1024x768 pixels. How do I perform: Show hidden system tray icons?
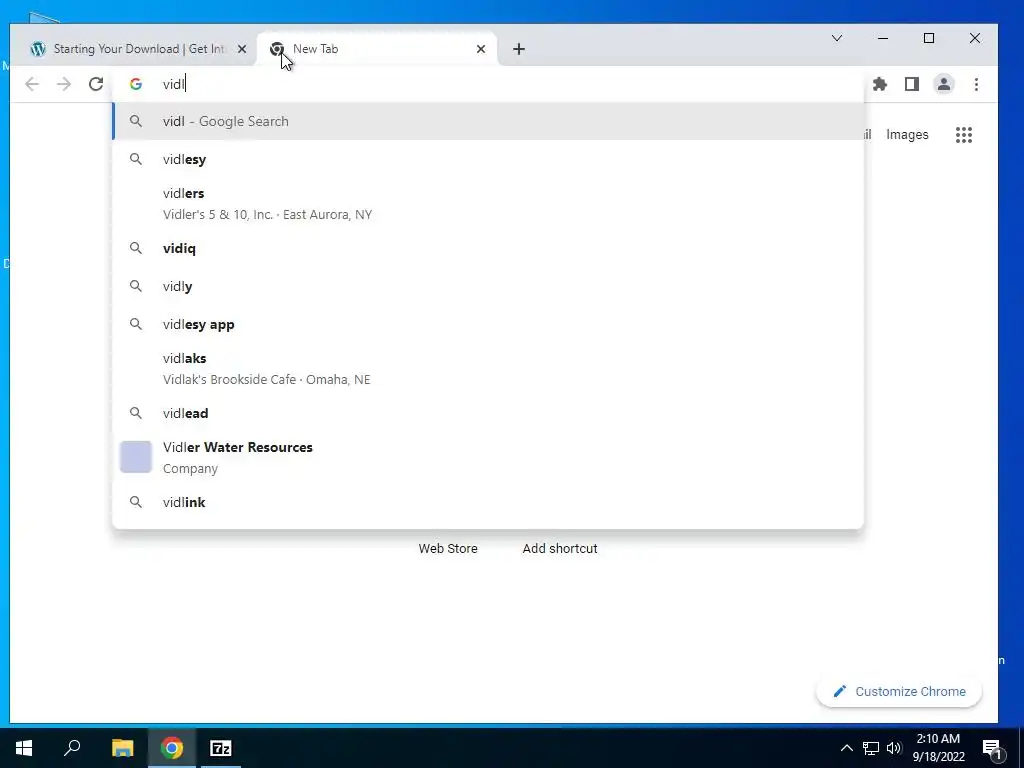click(846, 748)
